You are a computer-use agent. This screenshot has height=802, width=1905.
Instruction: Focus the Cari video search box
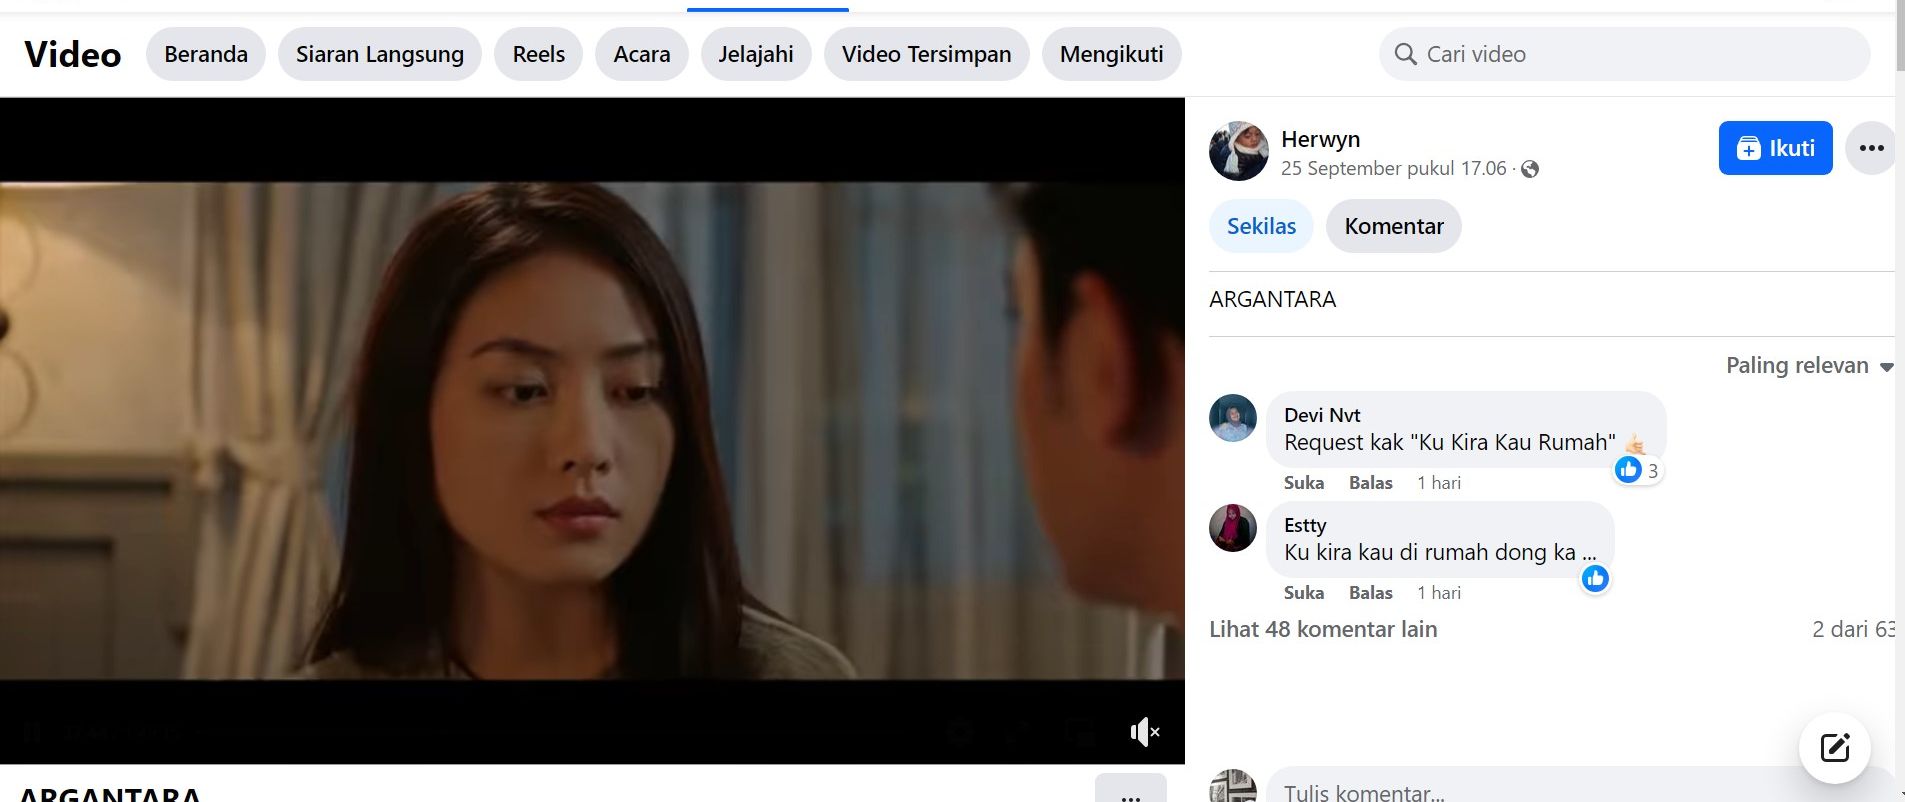pyautogui.click(x=1624, y=54)
